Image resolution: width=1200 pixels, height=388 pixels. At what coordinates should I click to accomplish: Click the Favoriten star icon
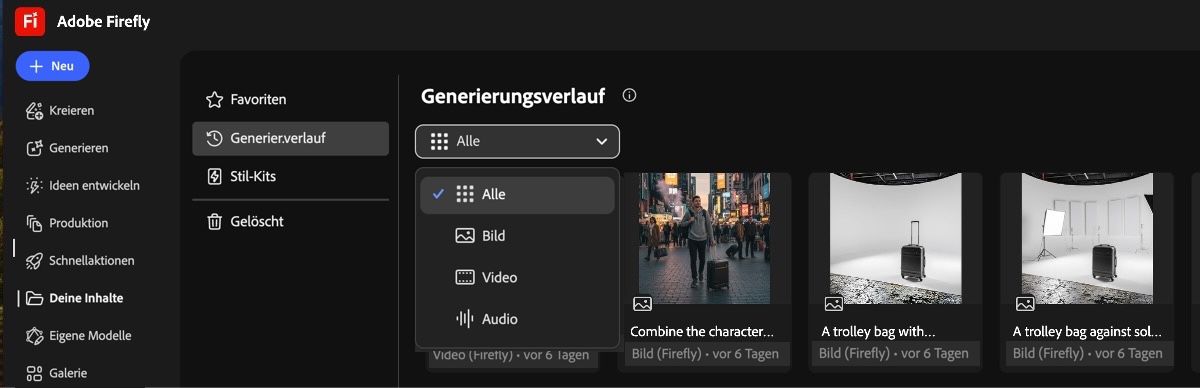point(214,100)
